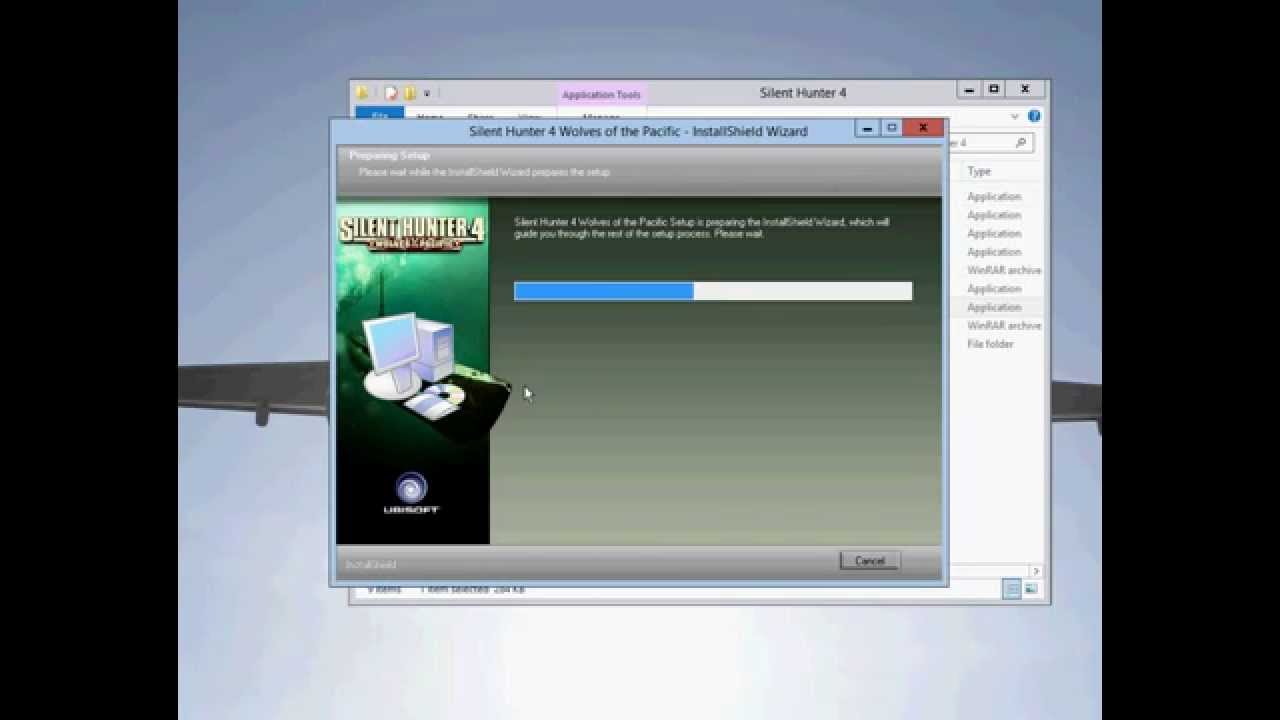Click the horizontal scrollbar right arrow in Explorer
This screenshot has width=1280, height=720.
(x=1036, y=571)
